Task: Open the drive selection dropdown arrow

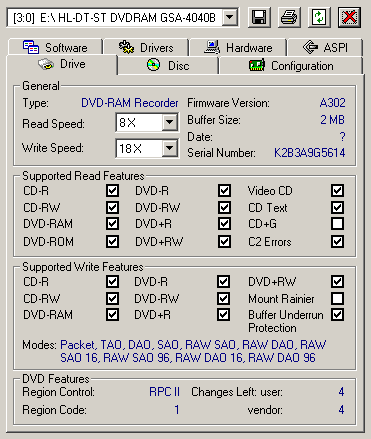Action: point(230,17)
